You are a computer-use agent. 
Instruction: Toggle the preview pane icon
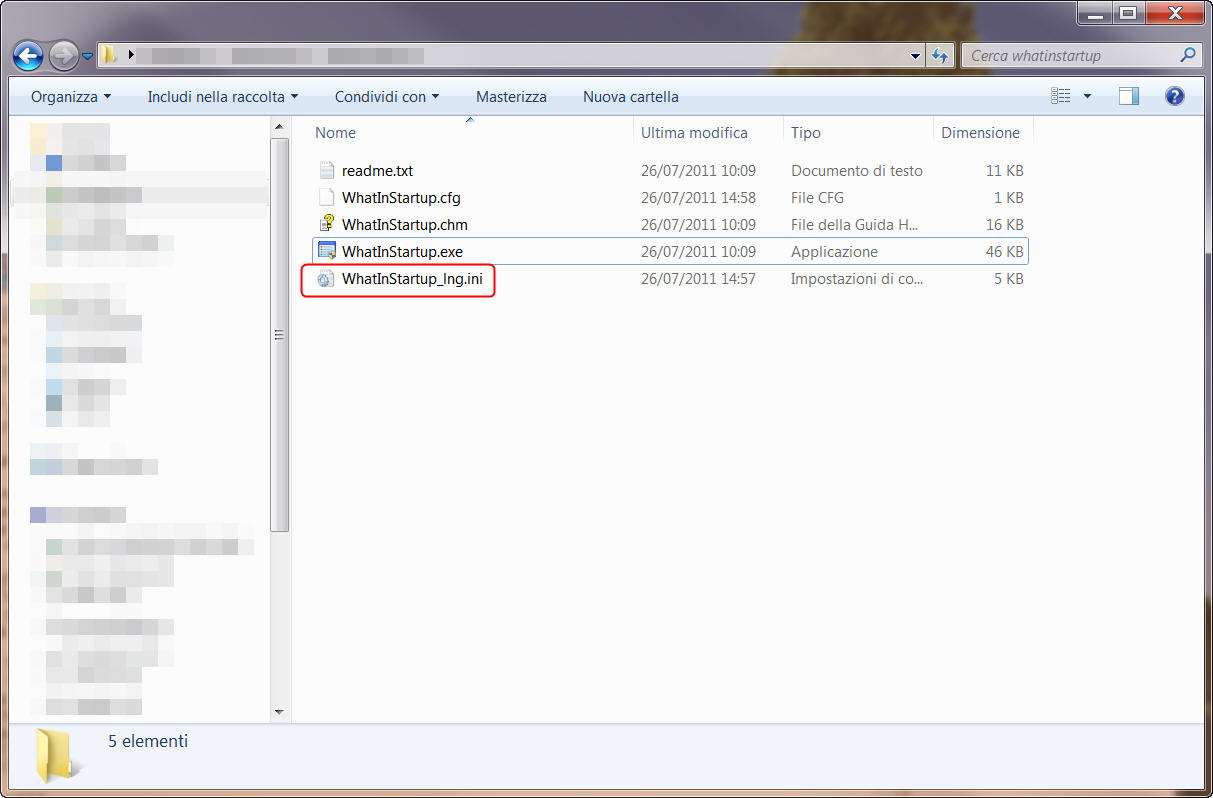tap(1129, 97)
